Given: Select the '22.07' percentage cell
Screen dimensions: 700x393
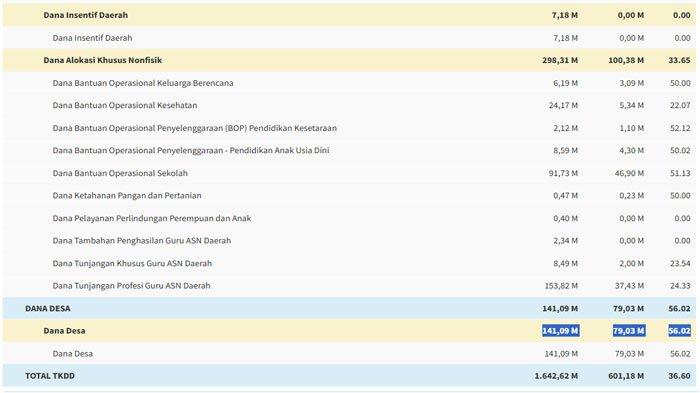Looking at the screenshot, I should tap(680, 105).
